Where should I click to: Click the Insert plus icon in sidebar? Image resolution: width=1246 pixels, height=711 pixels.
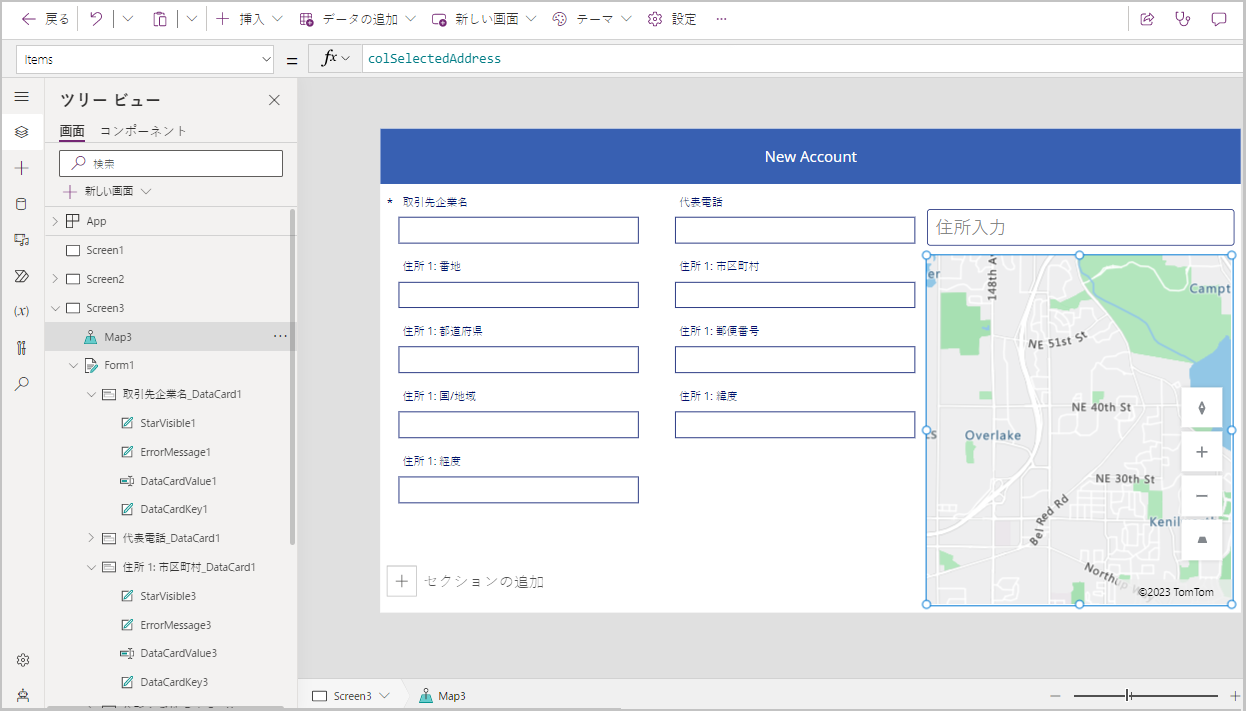pyautogui.click(x=22, y=168)
